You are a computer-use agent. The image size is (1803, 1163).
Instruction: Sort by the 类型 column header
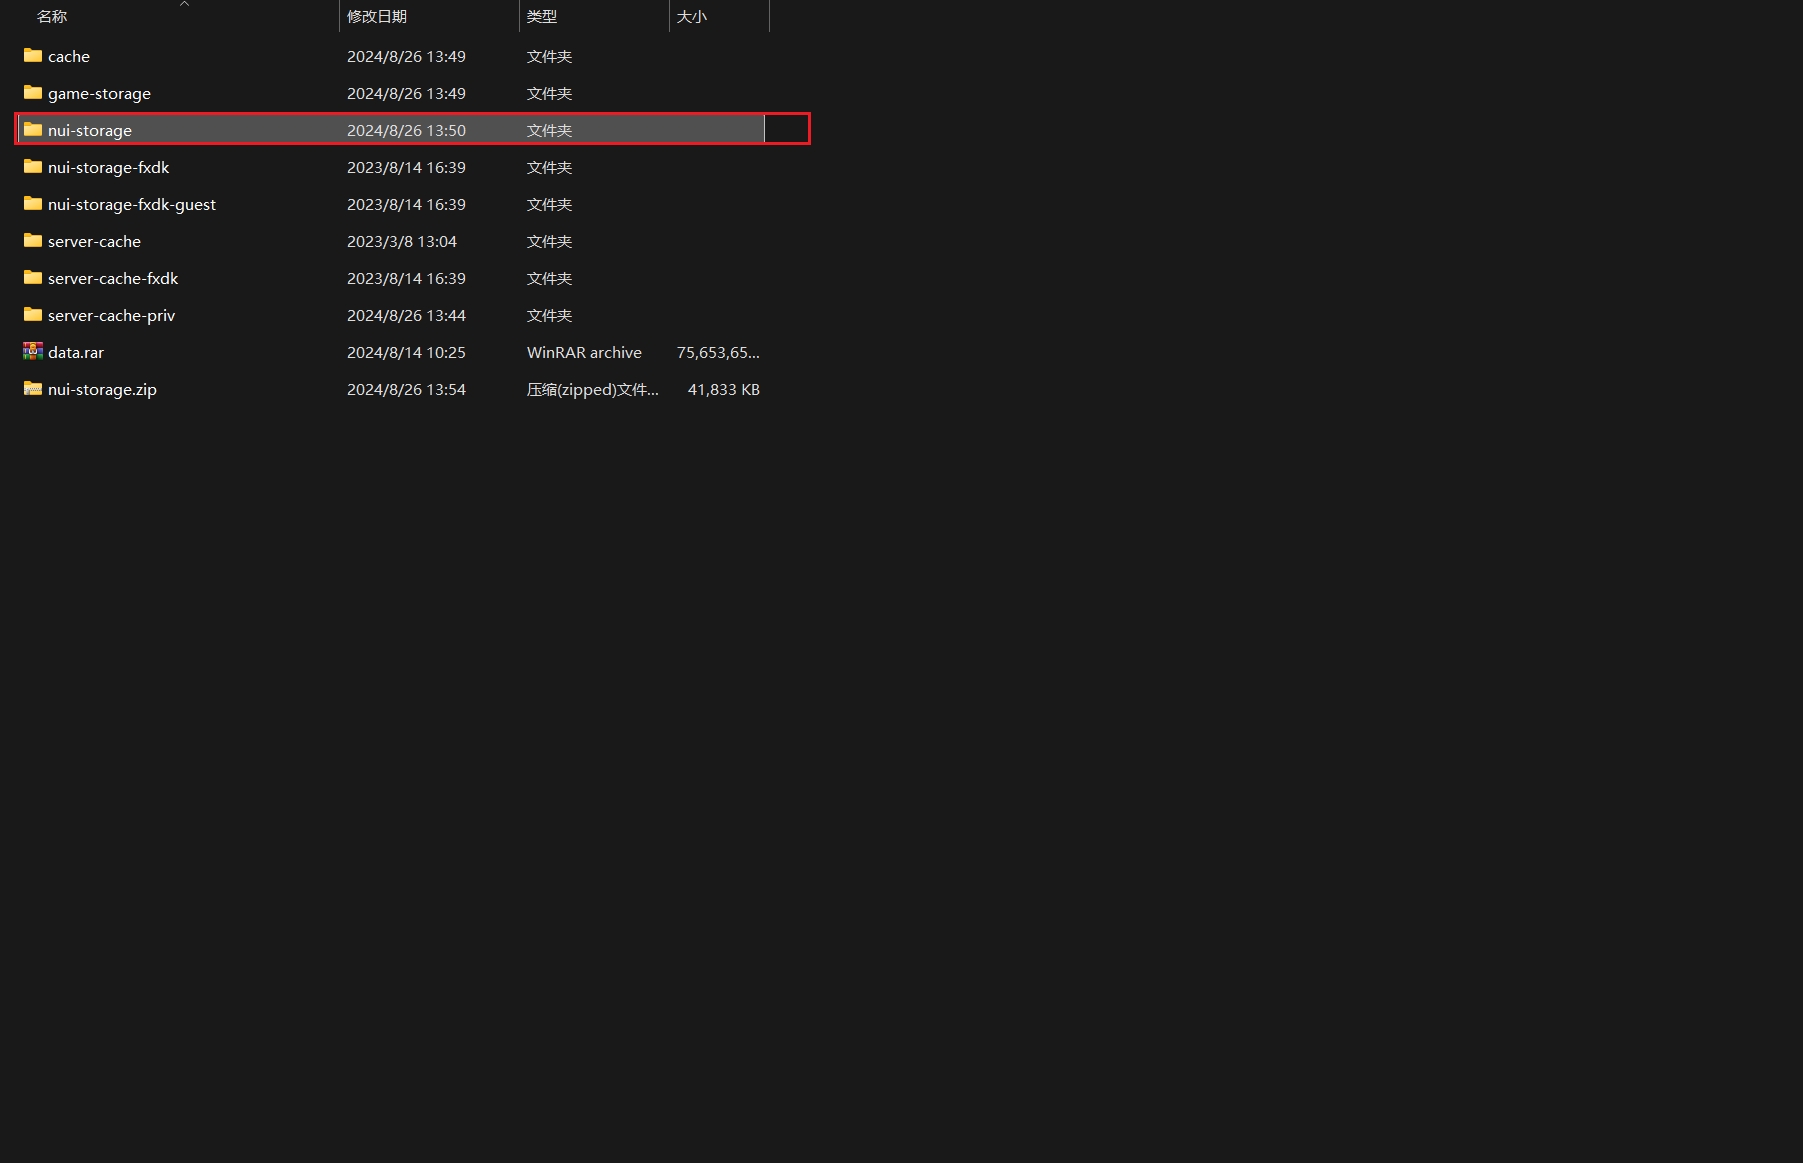pyautogui.click(x=542, y=17)
